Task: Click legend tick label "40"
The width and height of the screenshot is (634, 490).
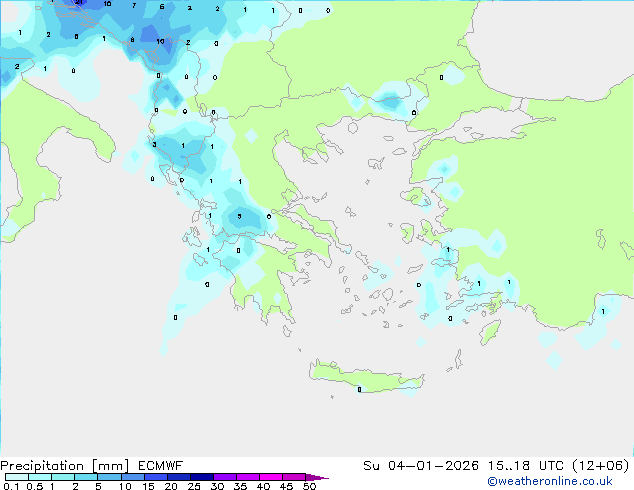Action: pyautogui.click(x=263, y=486)
